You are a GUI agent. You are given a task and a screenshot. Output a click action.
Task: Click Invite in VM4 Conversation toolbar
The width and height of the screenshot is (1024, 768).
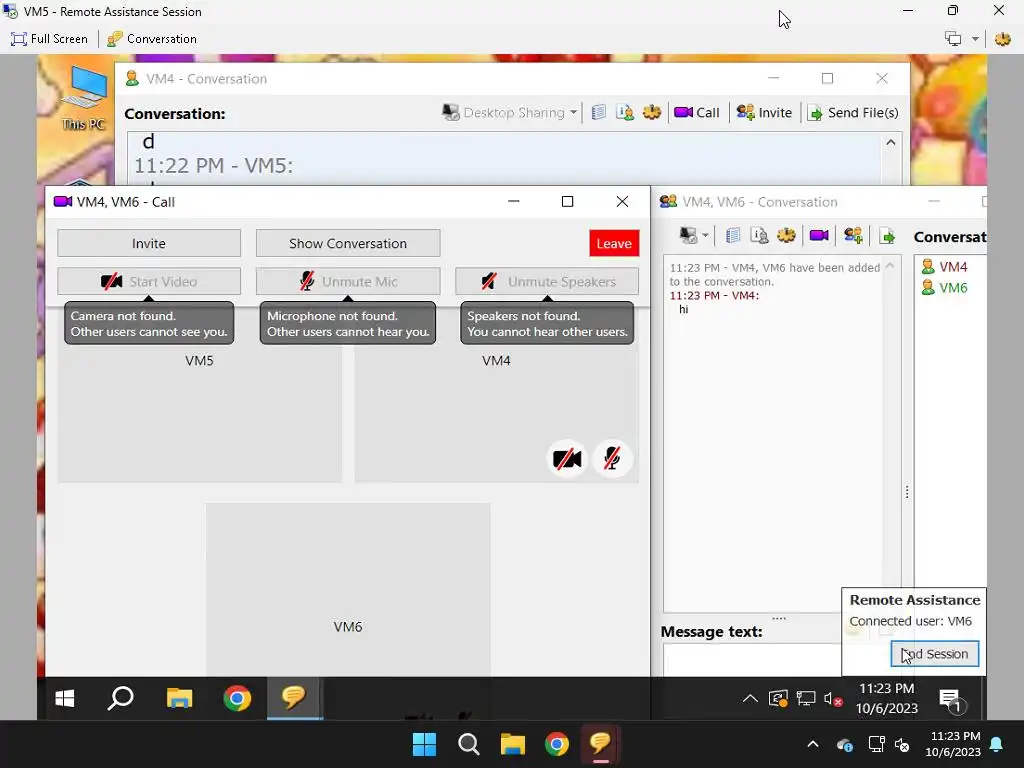(764, 112)
